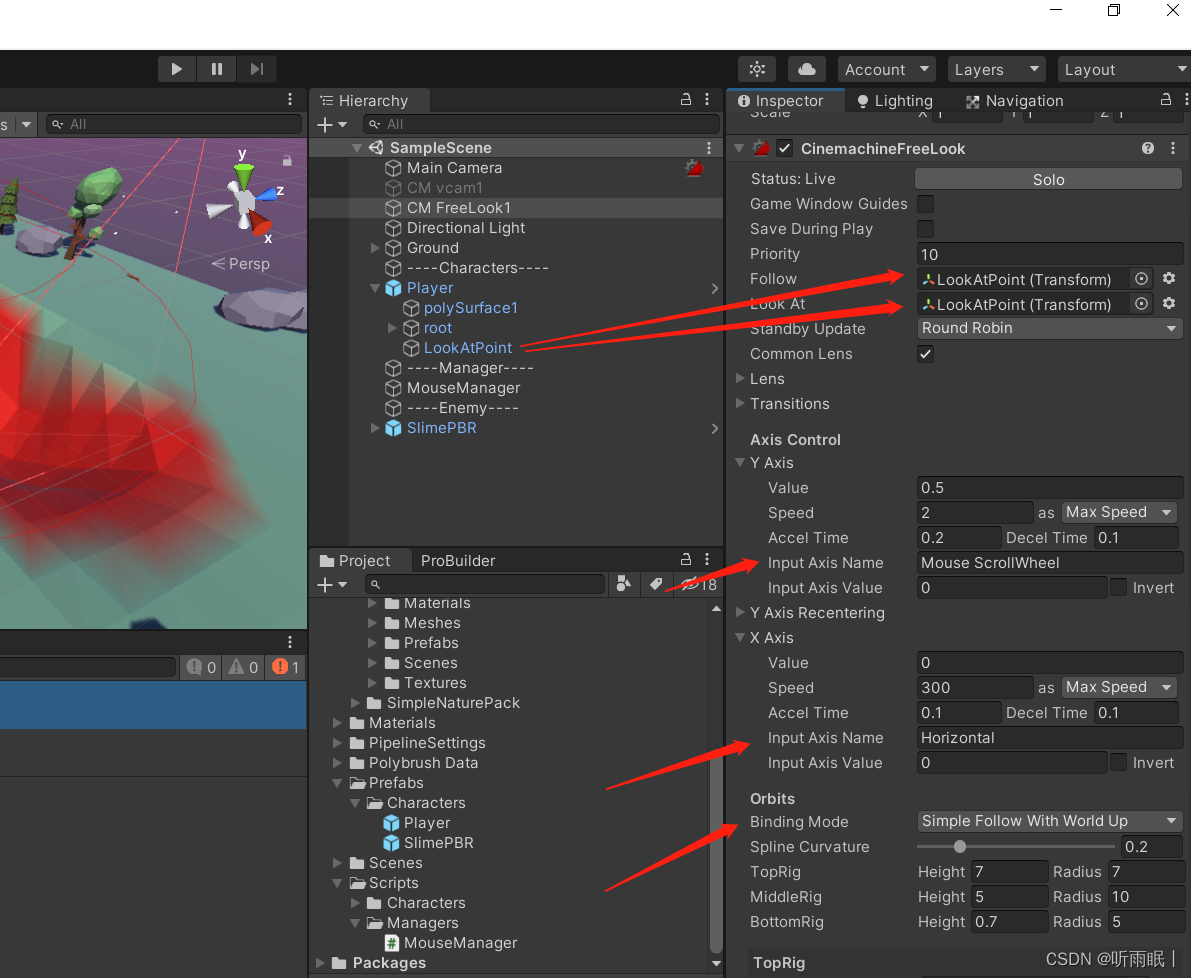Pause the game with the pause button
The width and height of the screenshot is (1191, 978).
(x=216, y=69)
